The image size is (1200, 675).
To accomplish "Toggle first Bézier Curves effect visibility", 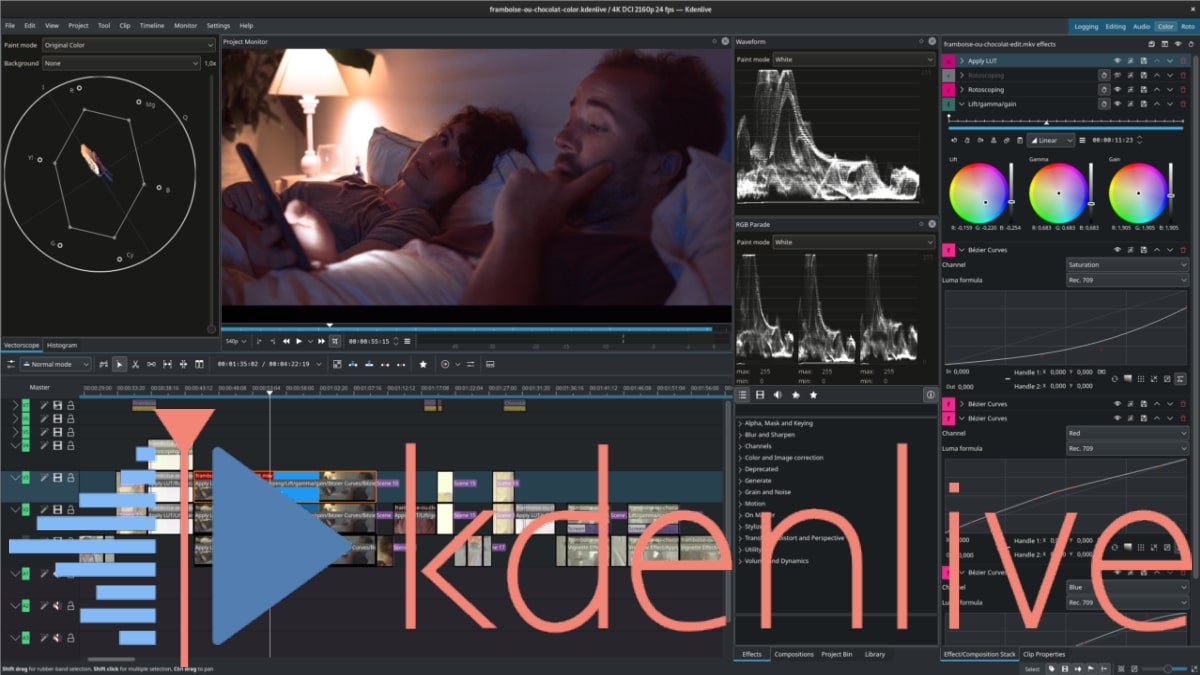I will tap(1118, 250).
